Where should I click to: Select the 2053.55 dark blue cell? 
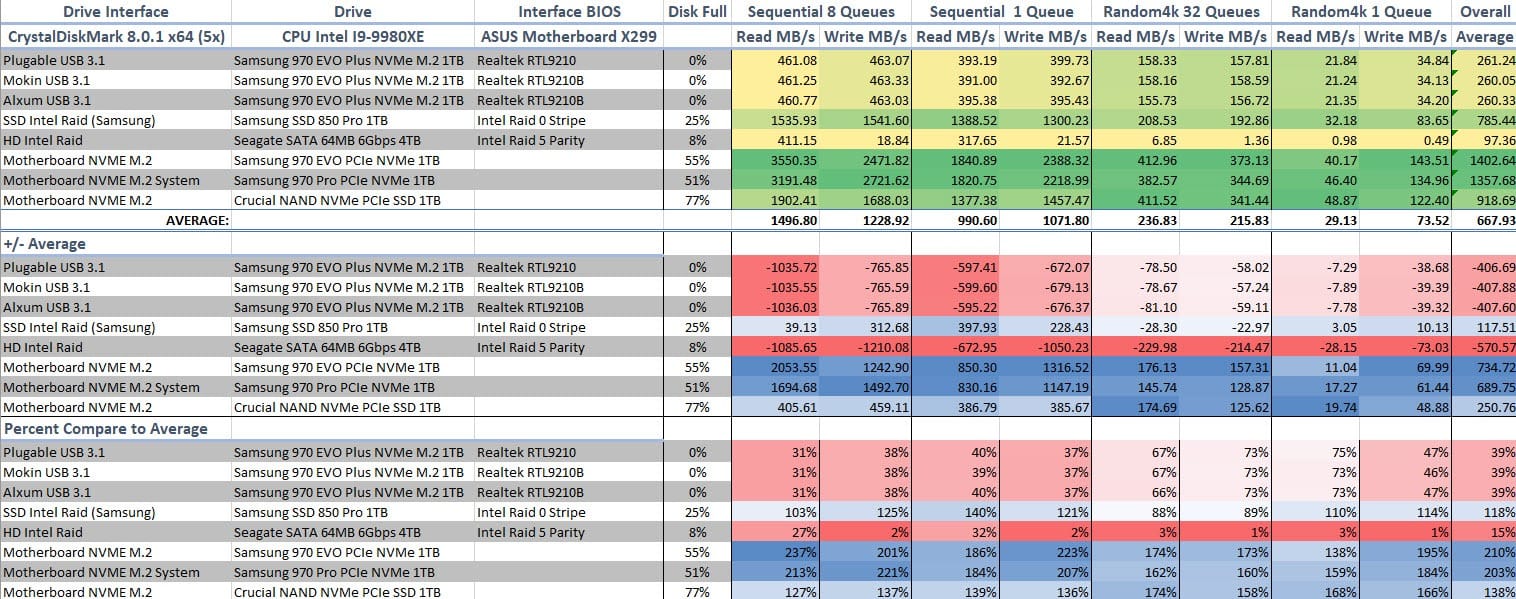[x=776, y=367]
